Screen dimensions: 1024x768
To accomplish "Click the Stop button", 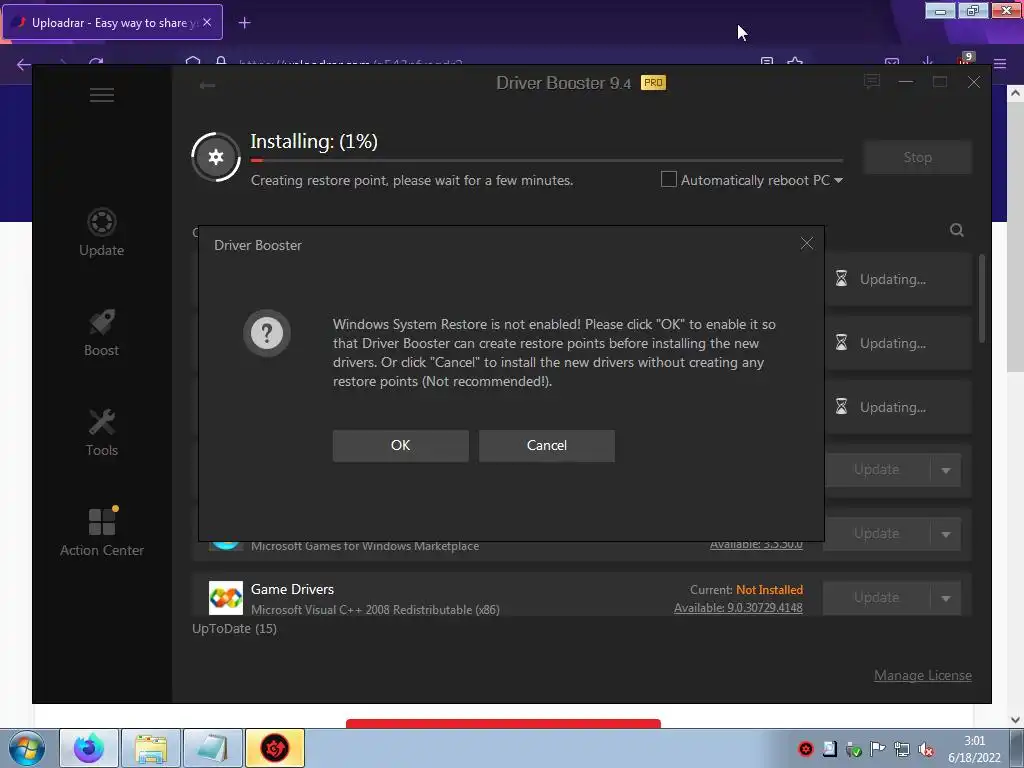I will click(x=917, y=157).
